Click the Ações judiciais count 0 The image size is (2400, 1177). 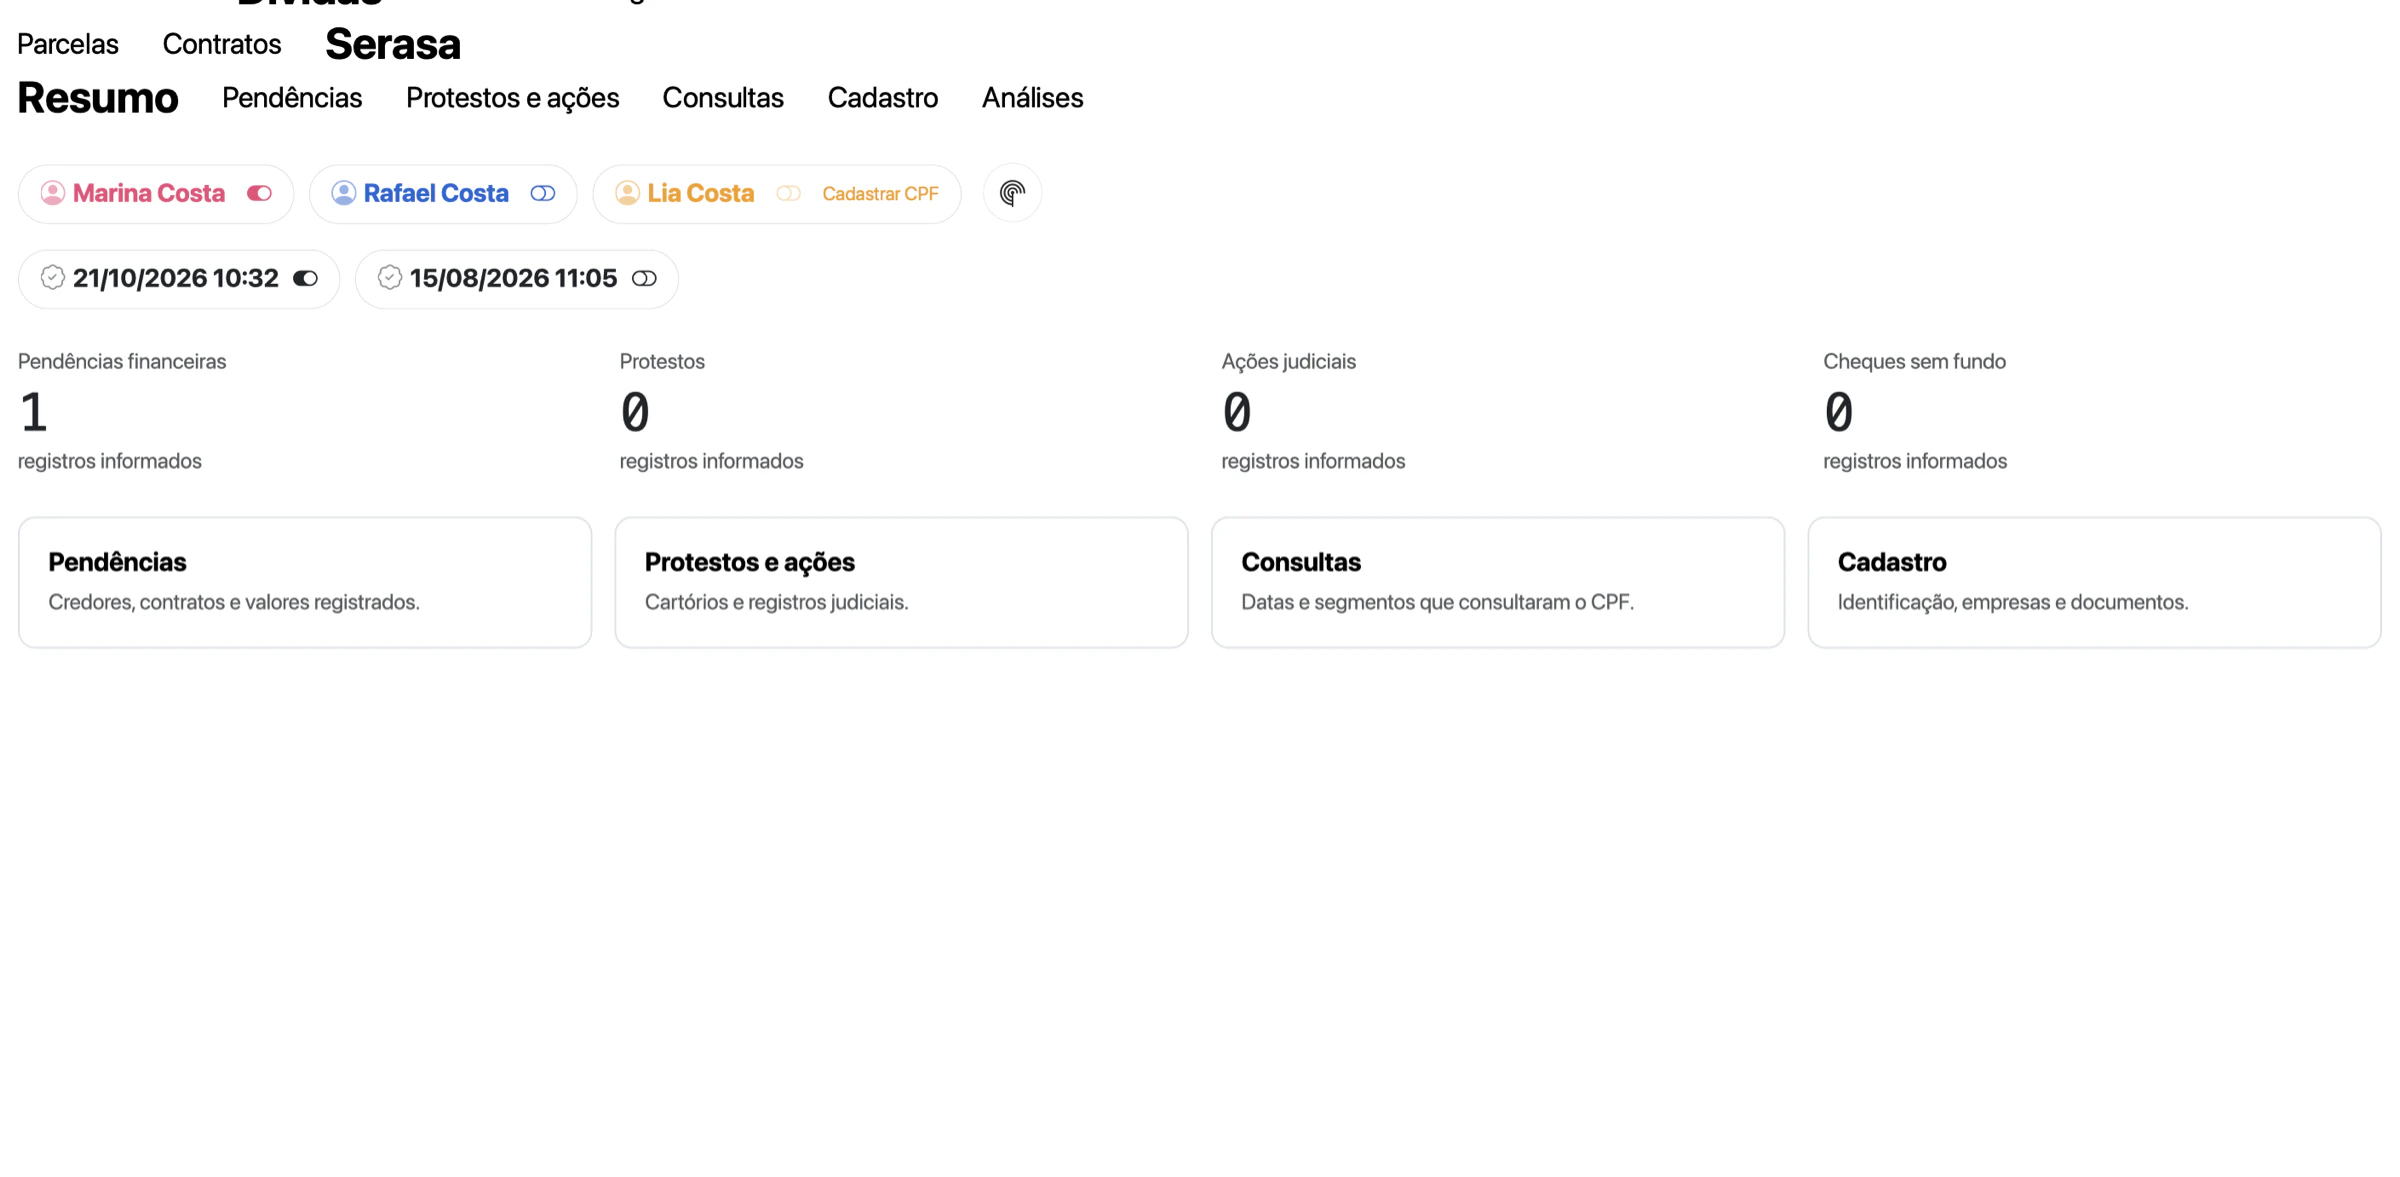[x=1237, y=413]
